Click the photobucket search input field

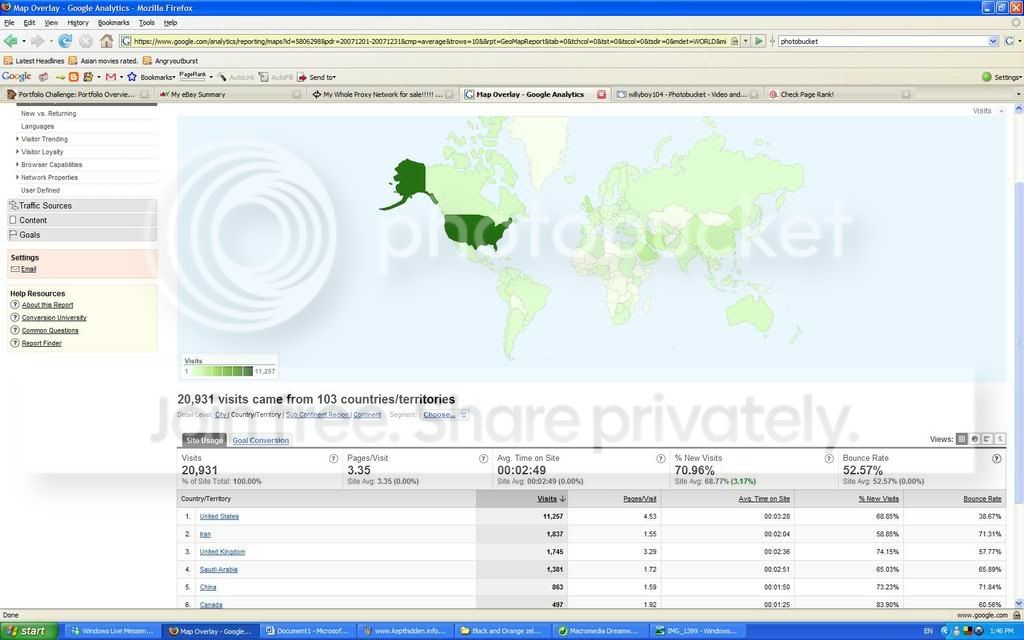(884, 41)
